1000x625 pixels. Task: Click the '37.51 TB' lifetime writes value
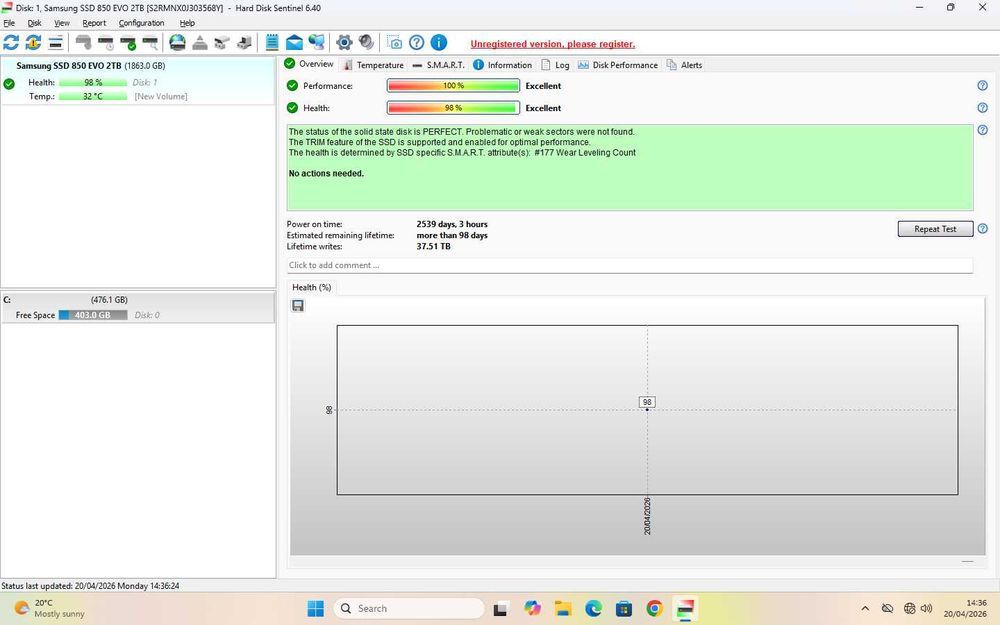433,246
